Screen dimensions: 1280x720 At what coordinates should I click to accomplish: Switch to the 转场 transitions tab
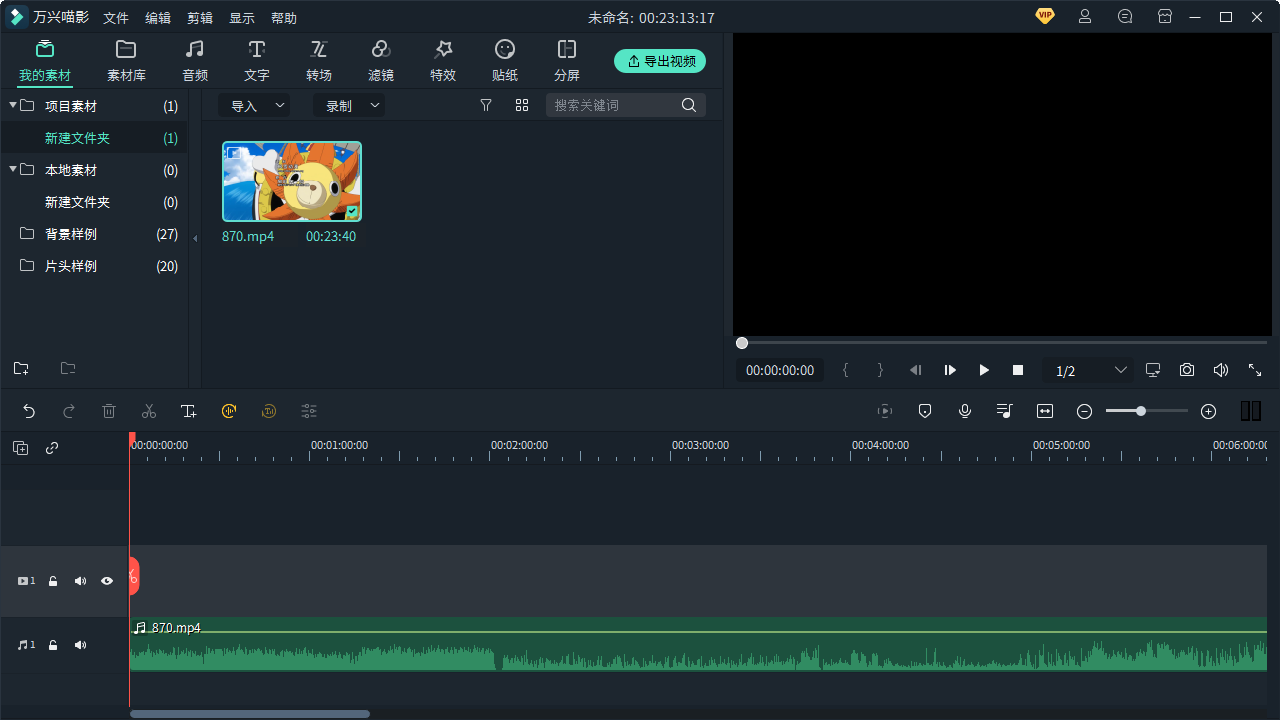[319, 60]
